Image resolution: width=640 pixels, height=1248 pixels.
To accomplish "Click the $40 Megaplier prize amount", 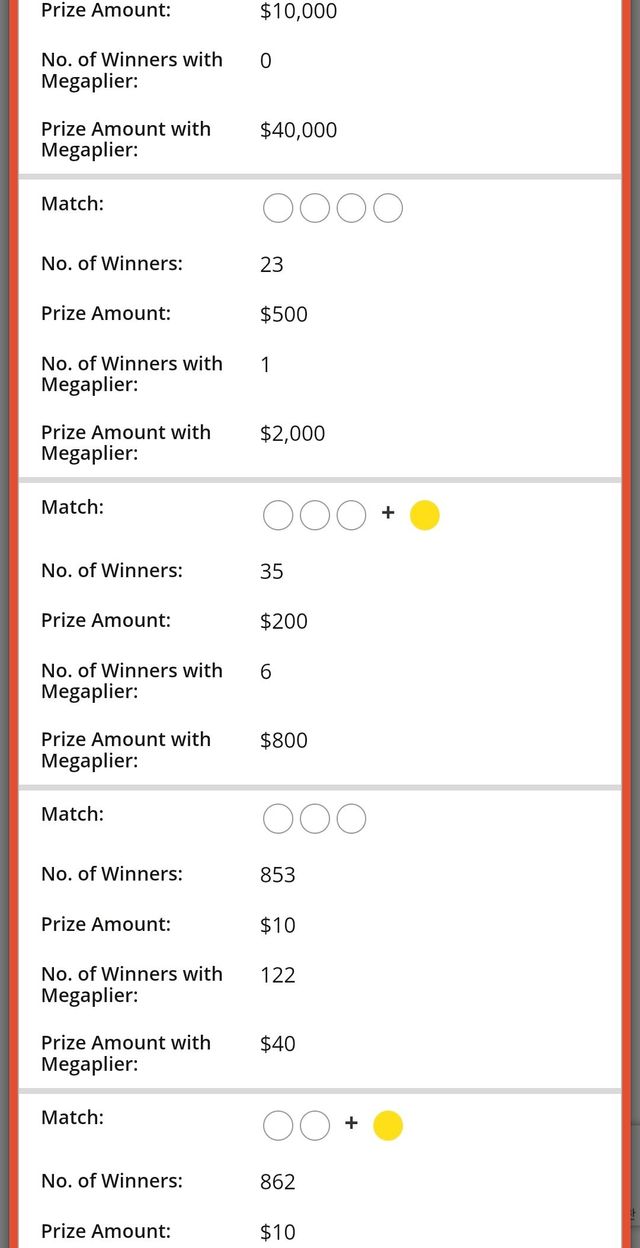I will [278, 1044].
